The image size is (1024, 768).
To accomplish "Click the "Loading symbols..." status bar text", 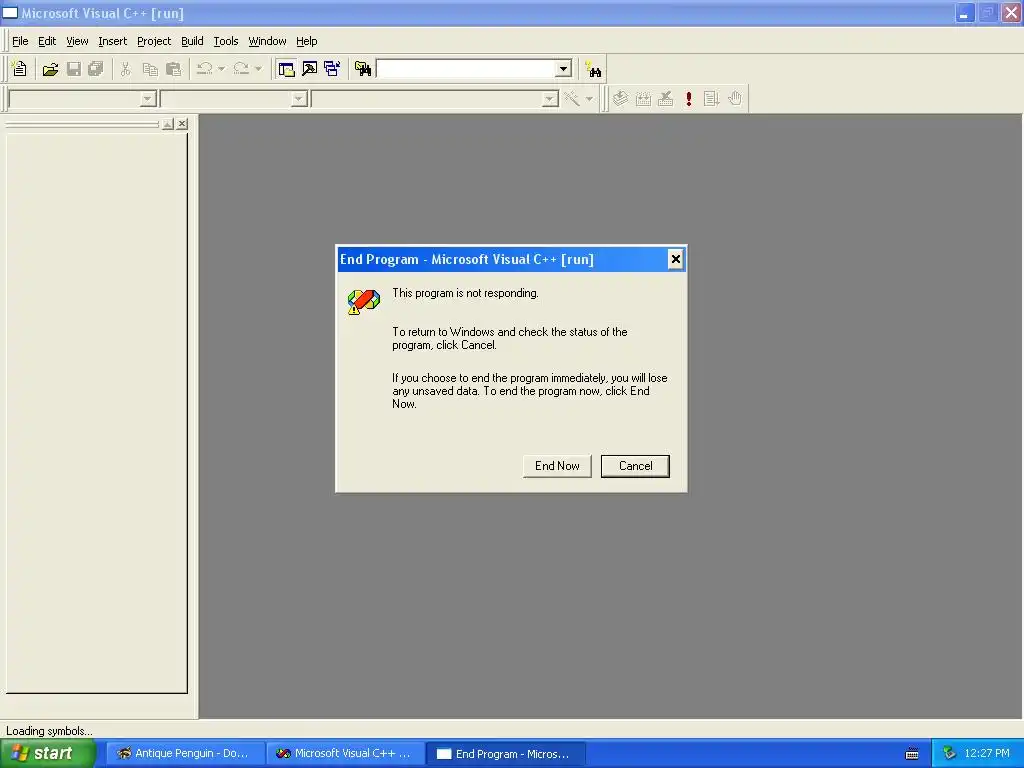I will tap(49, 731).
